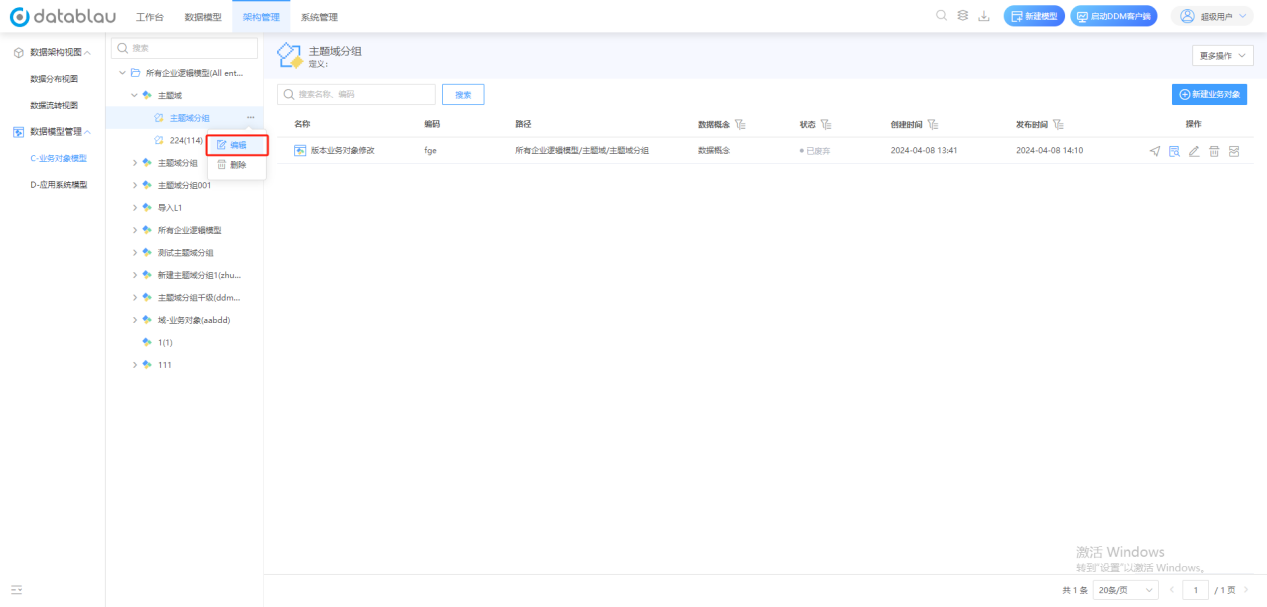Switch to the 工作台 tab
Image resolution: width=1267 pixels, height=607 pixels.
(149, 17)
